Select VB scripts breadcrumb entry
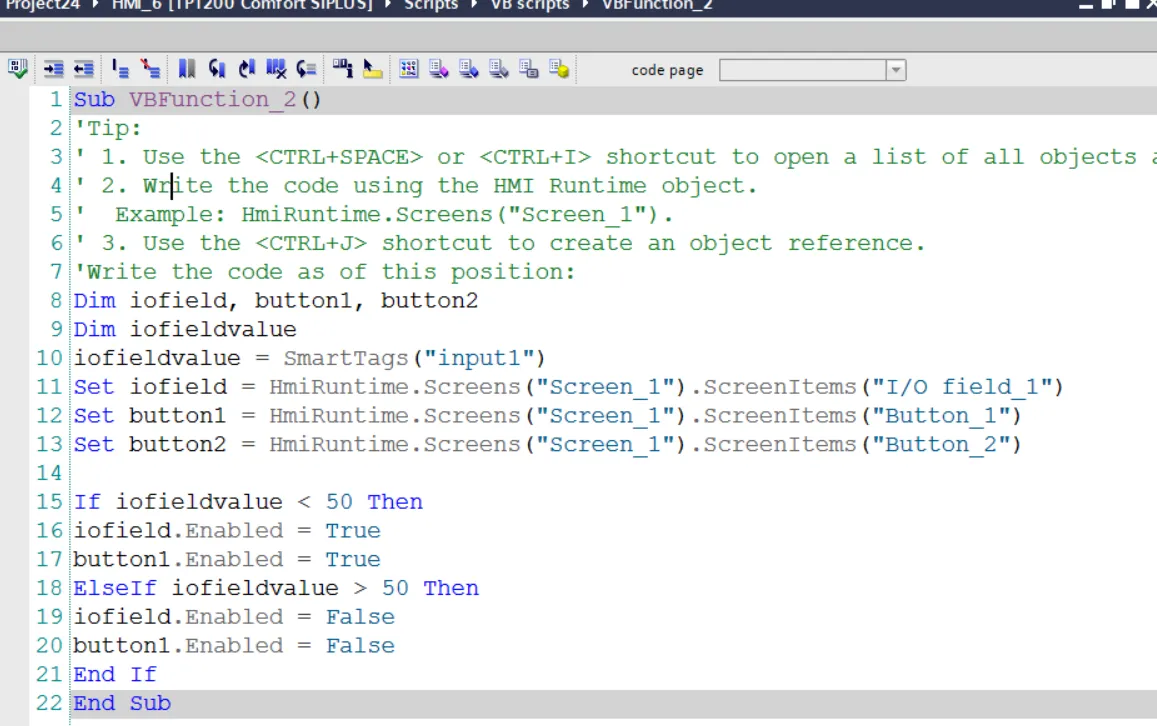The width and height of the screenshot is (1157, 726). pos(530,5)
